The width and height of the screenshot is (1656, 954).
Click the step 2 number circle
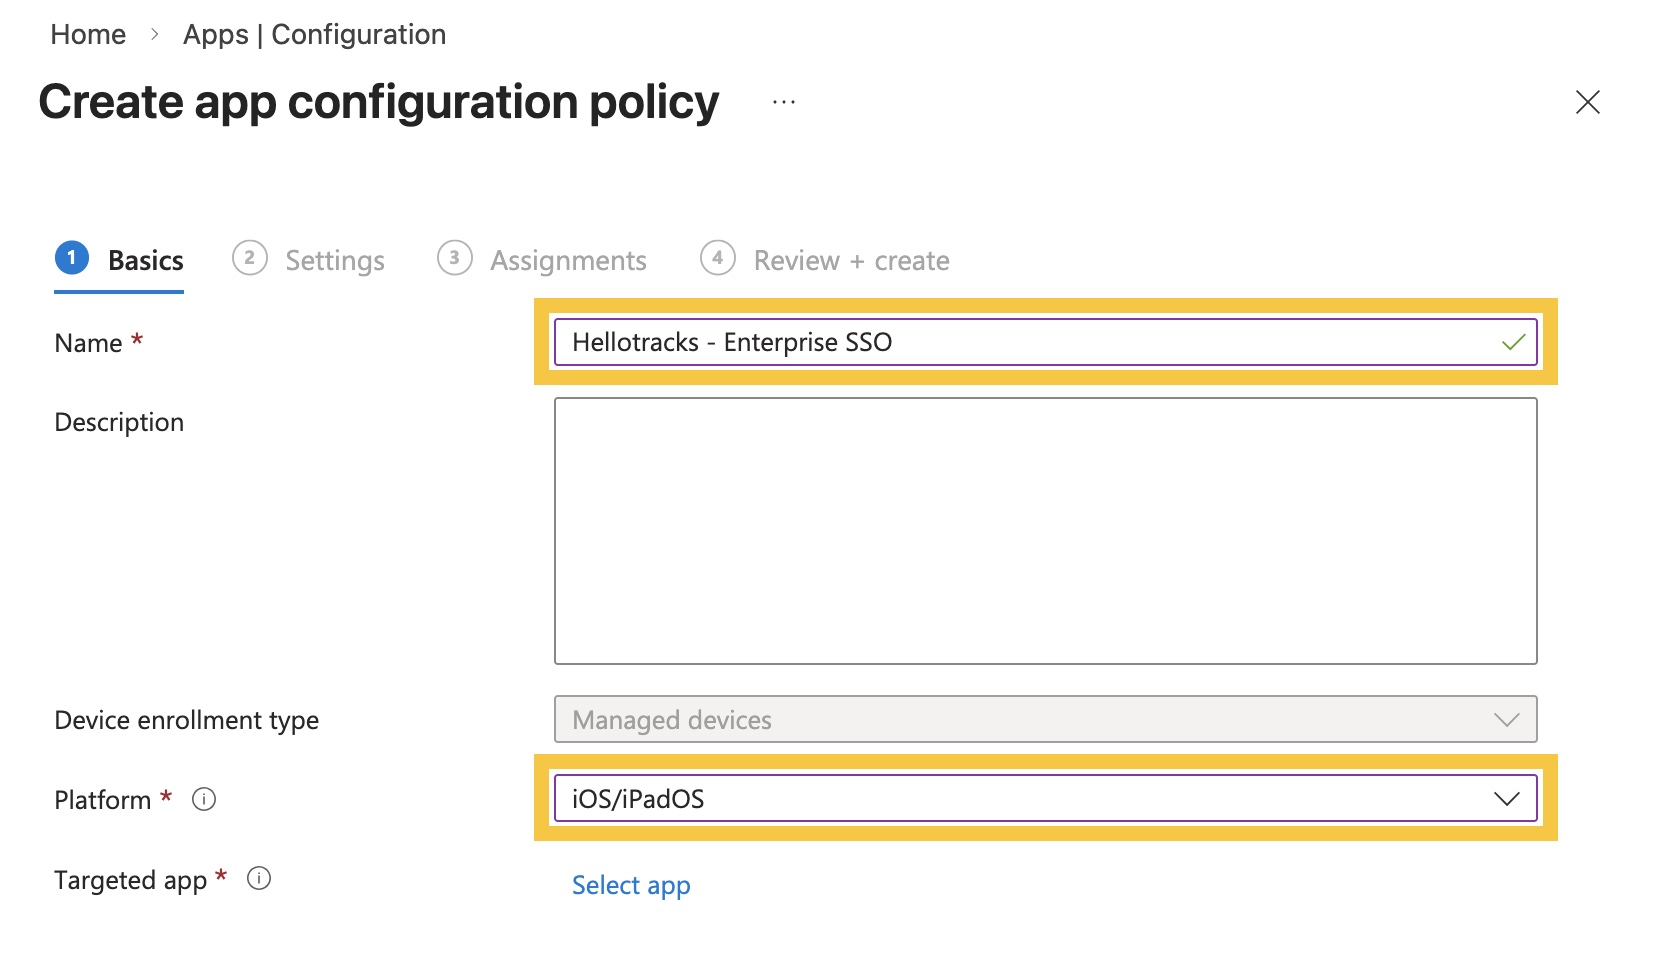(249, 258)
